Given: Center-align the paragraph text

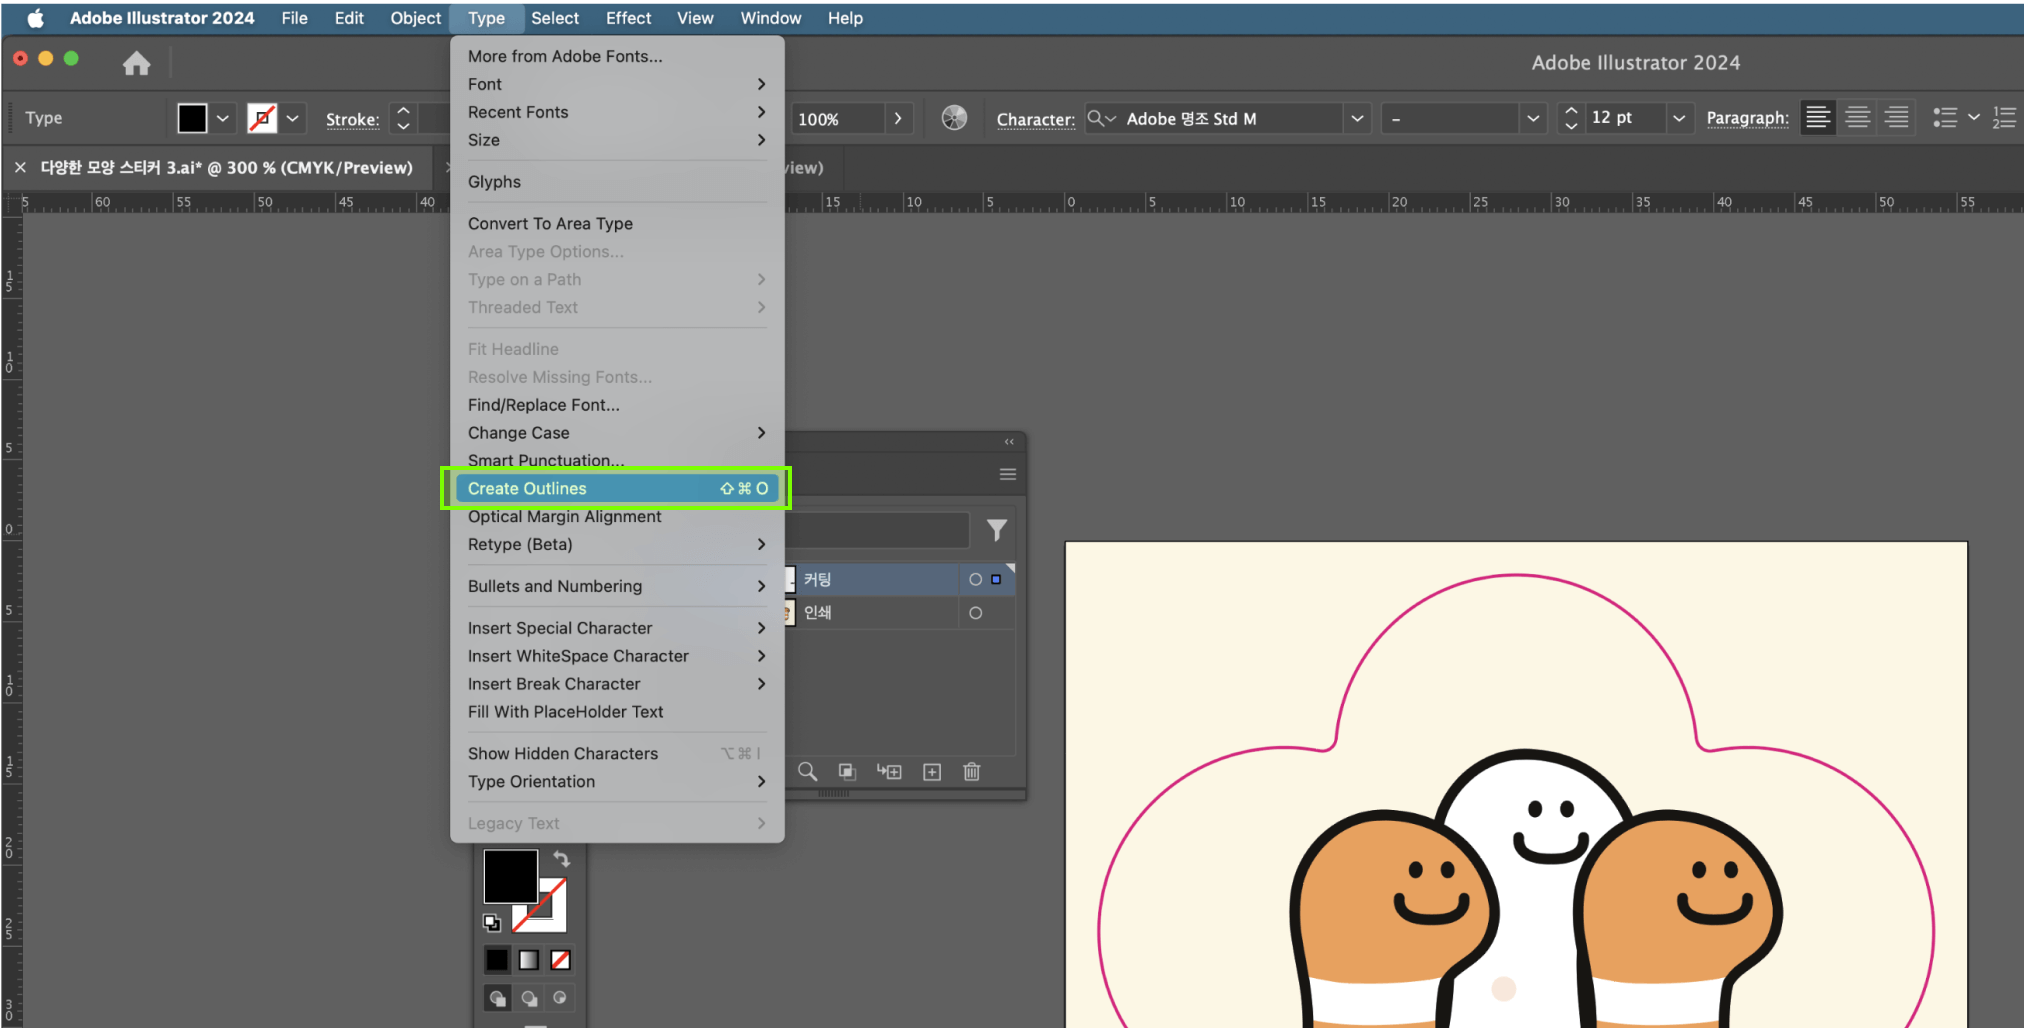Looking at the screenshot, I should (1857, 118).
